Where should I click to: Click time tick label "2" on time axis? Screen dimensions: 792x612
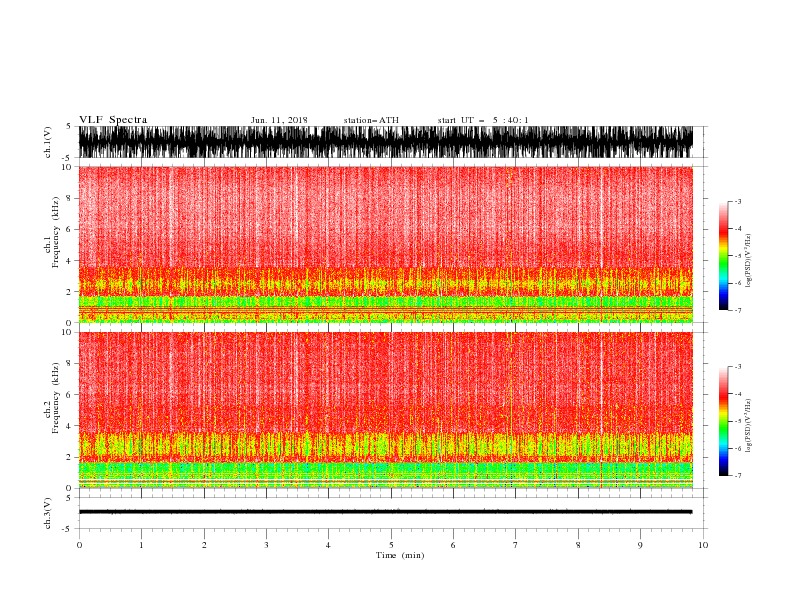click(204, 545)
